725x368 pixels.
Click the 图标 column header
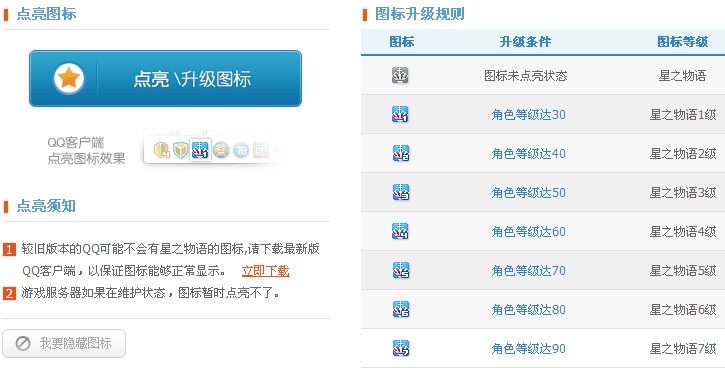coord(401,42)
